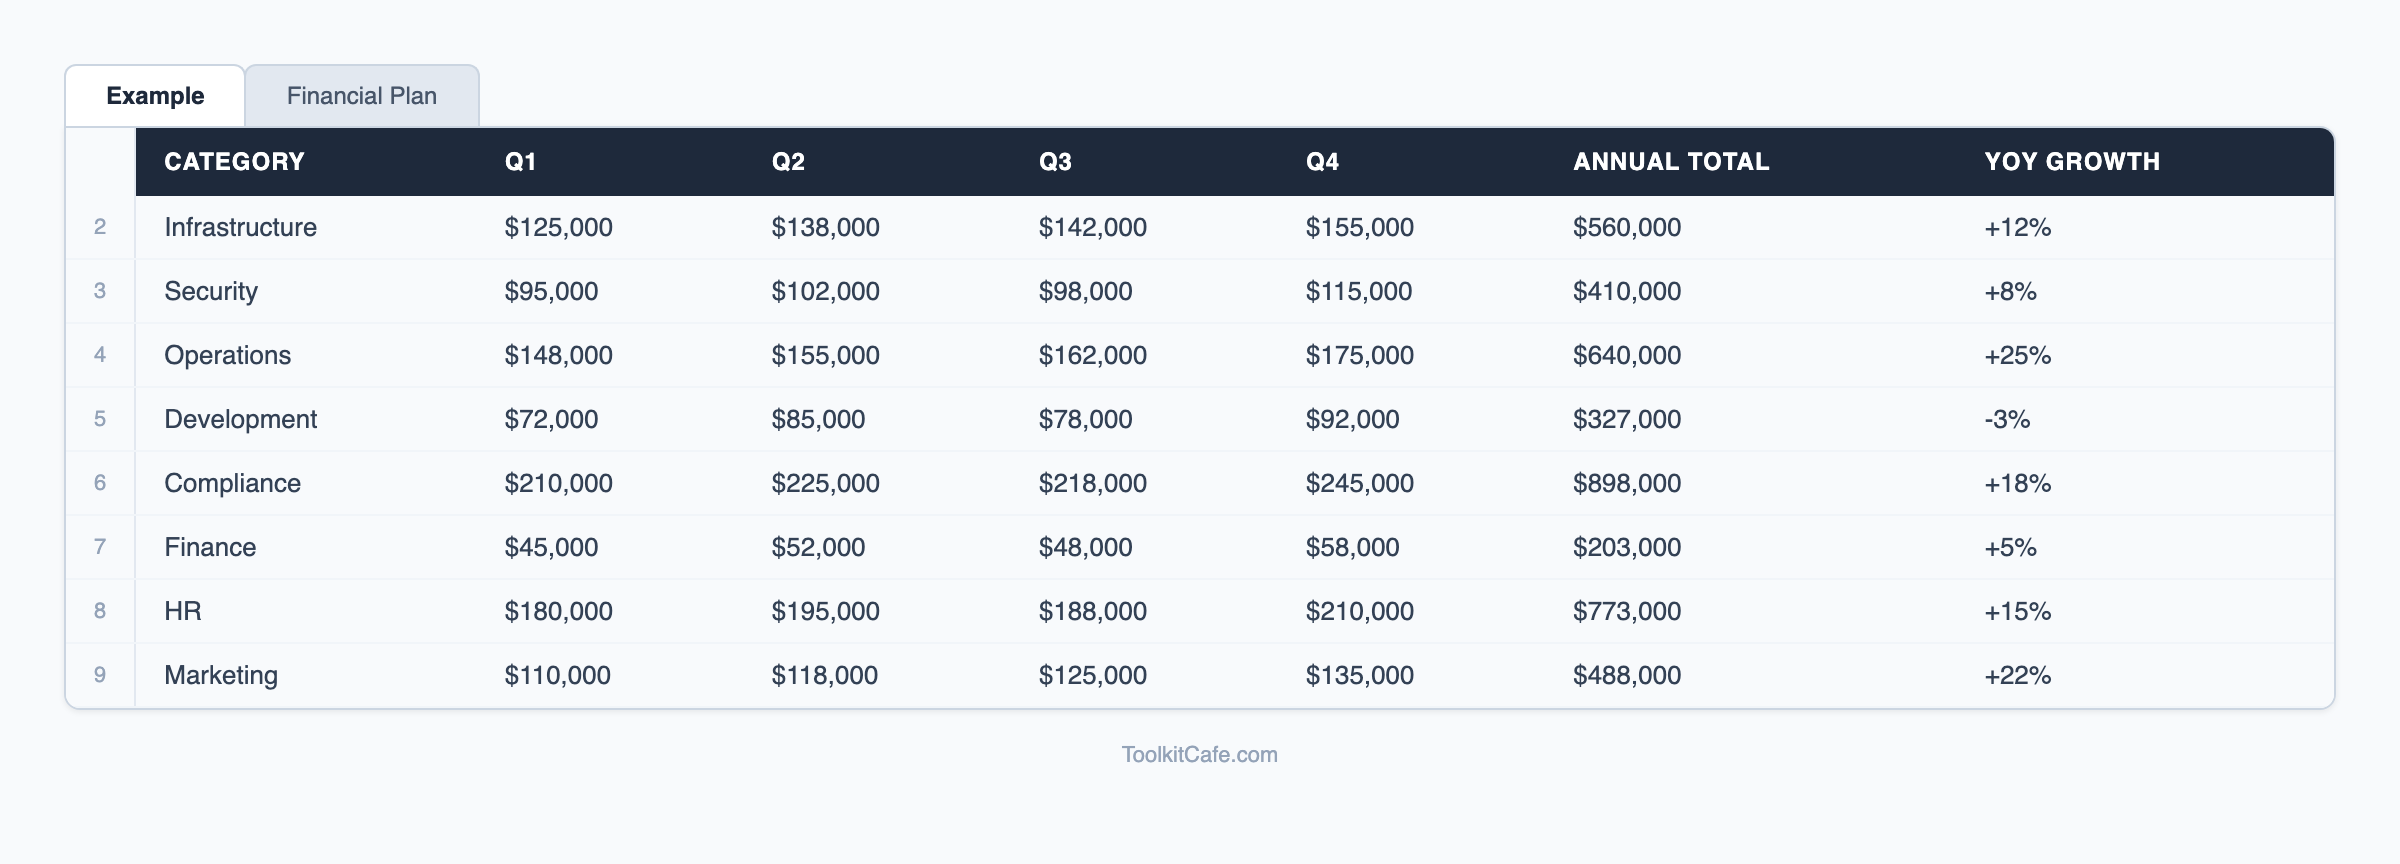Click the ANNUAL TOTAL column header

point(1670,162)
